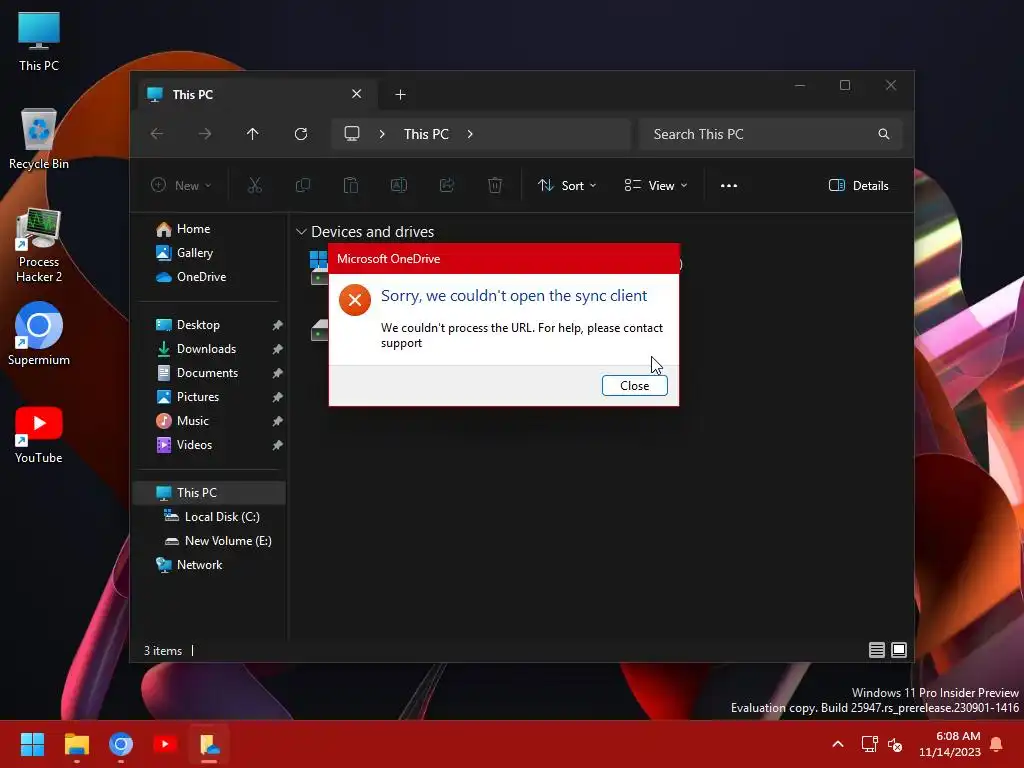Click the red error icon in OneDrive dialog
The image size is (1024, 768).
click(355, 300)
